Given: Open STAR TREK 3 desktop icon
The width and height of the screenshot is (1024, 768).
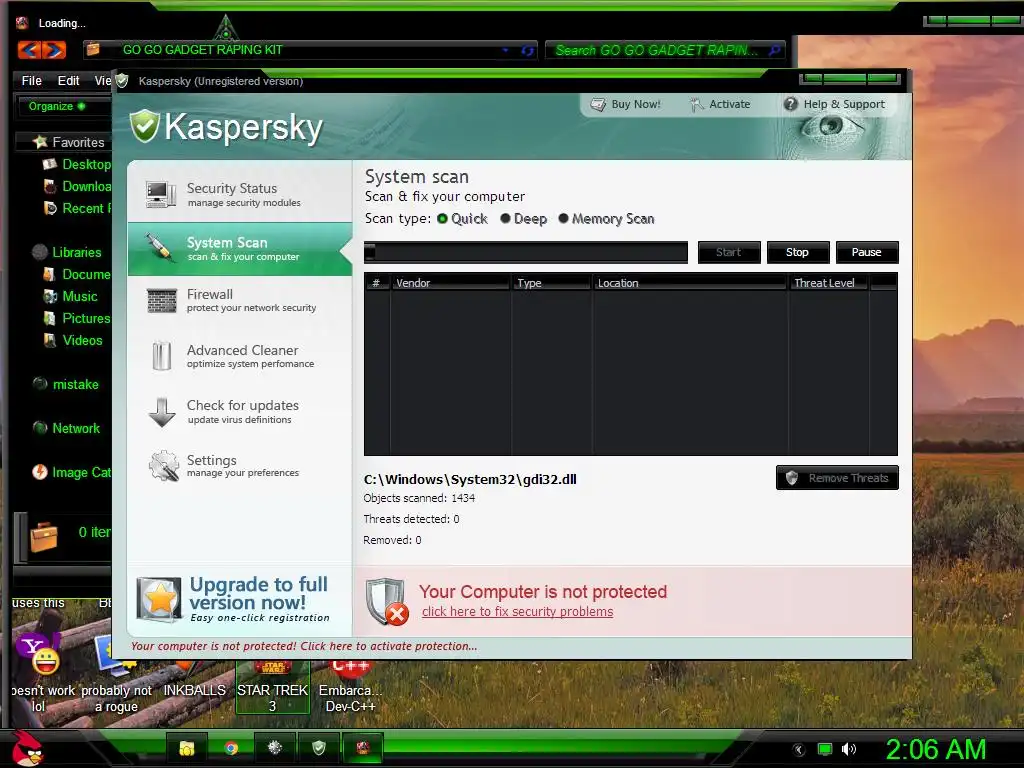Looking at the screenshot, I should tap(272, 686).
